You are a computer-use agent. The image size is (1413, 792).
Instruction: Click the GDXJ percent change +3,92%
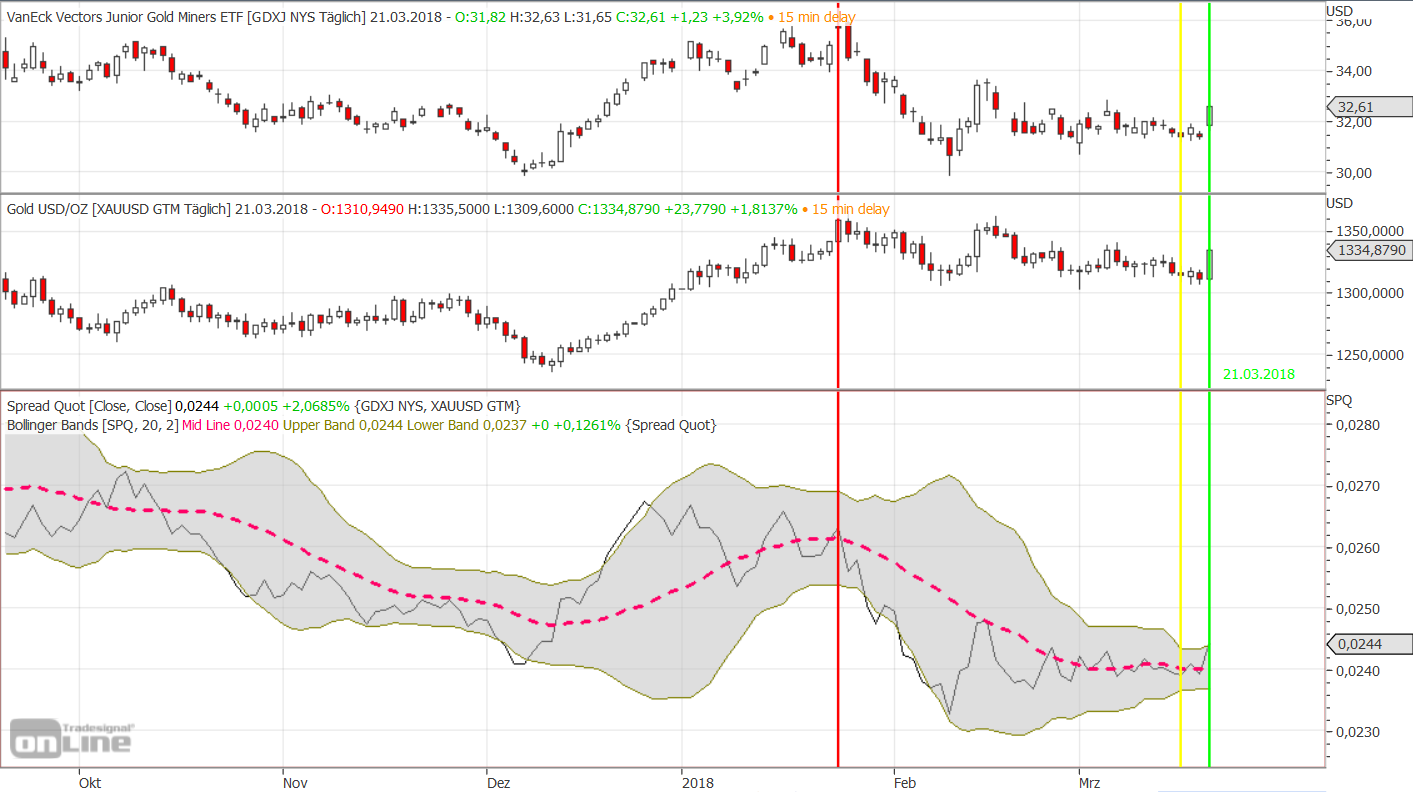(x=738, y=17)
